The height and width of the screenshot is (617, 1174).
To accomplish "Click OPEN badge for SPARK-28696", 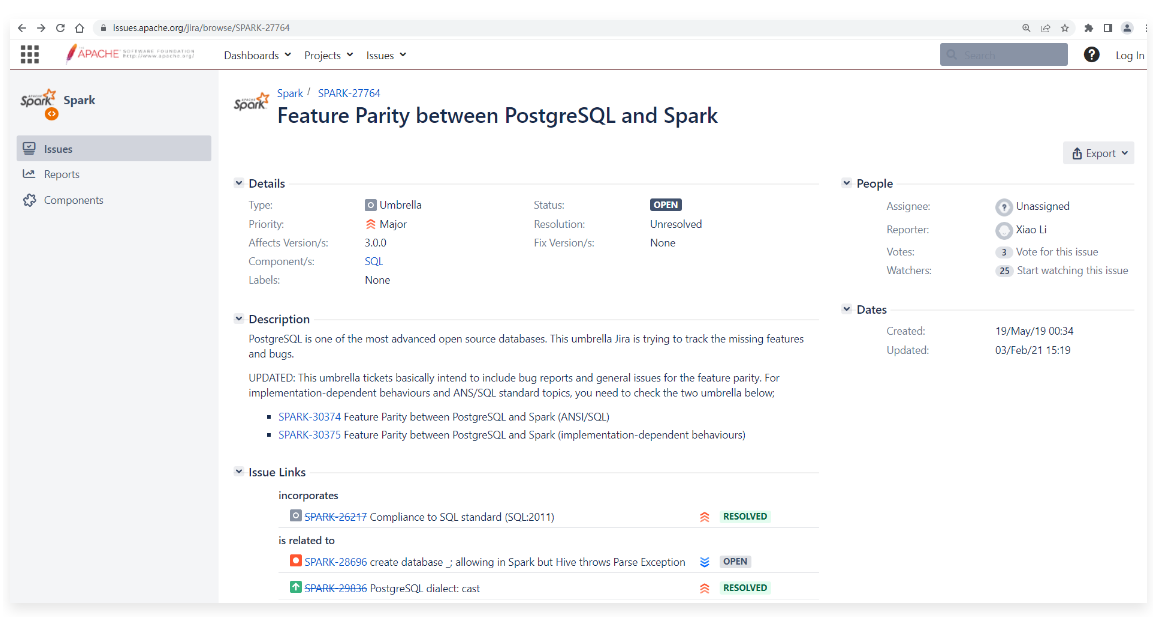I will pos(735,562).
